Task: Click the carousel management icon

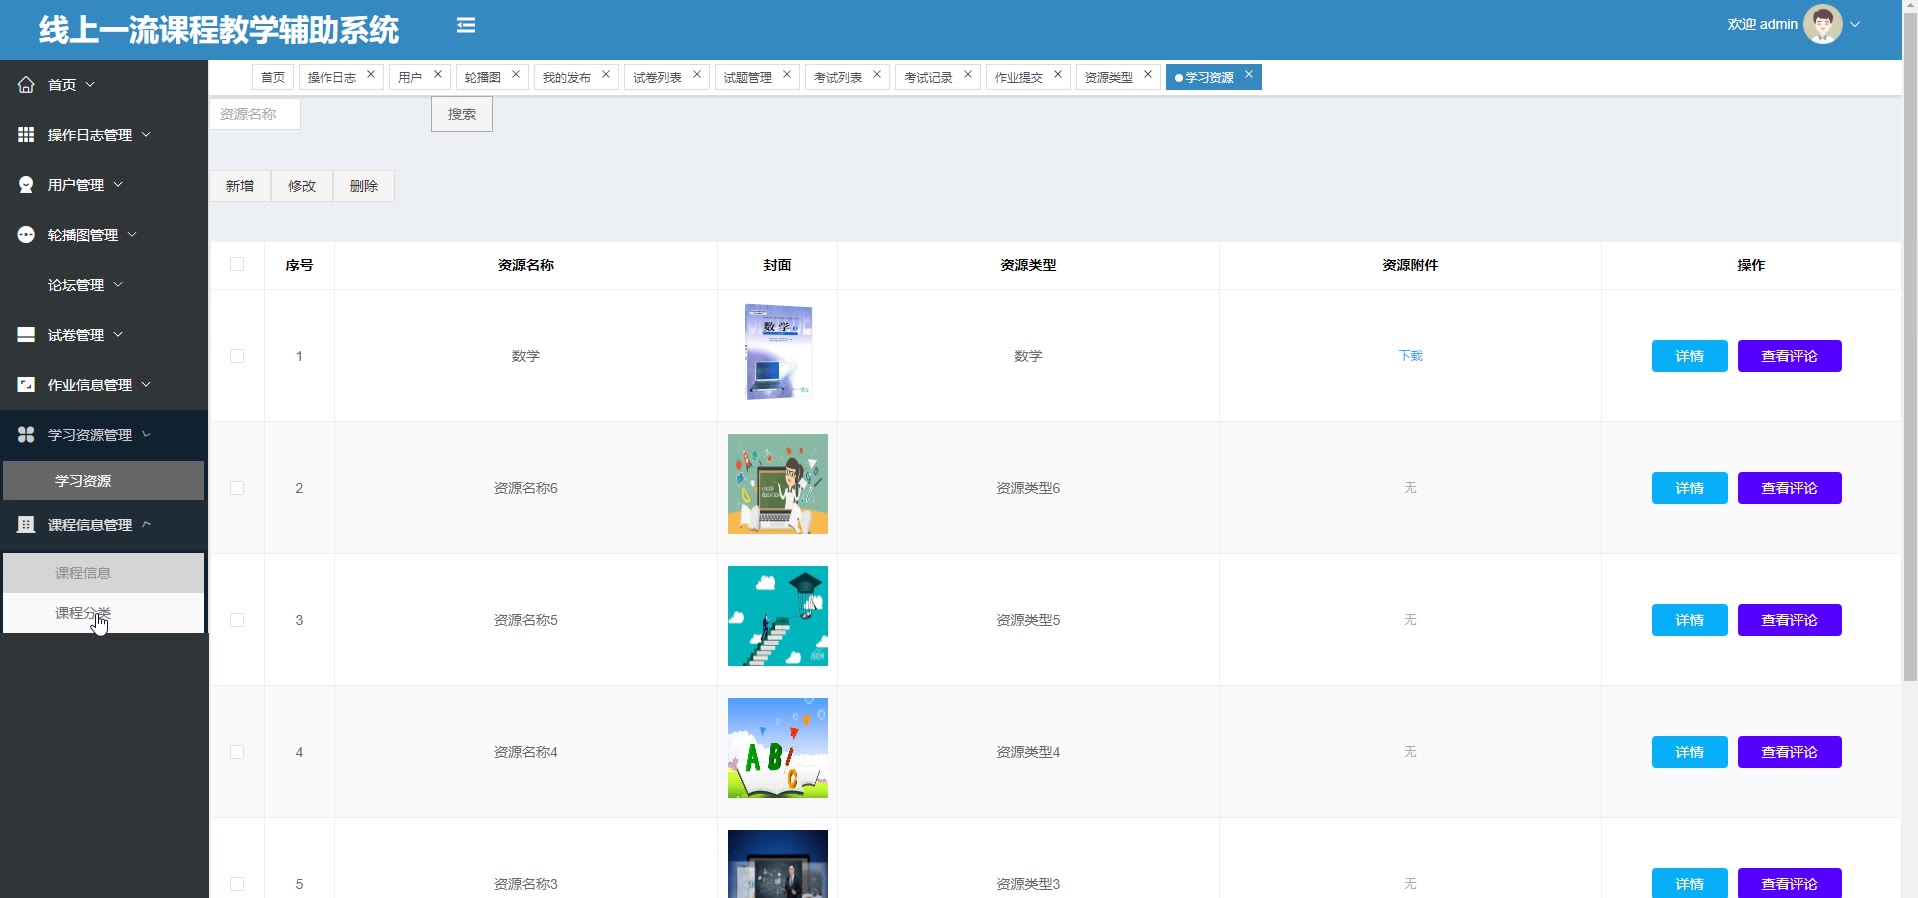Action: (x=26, y=235)
